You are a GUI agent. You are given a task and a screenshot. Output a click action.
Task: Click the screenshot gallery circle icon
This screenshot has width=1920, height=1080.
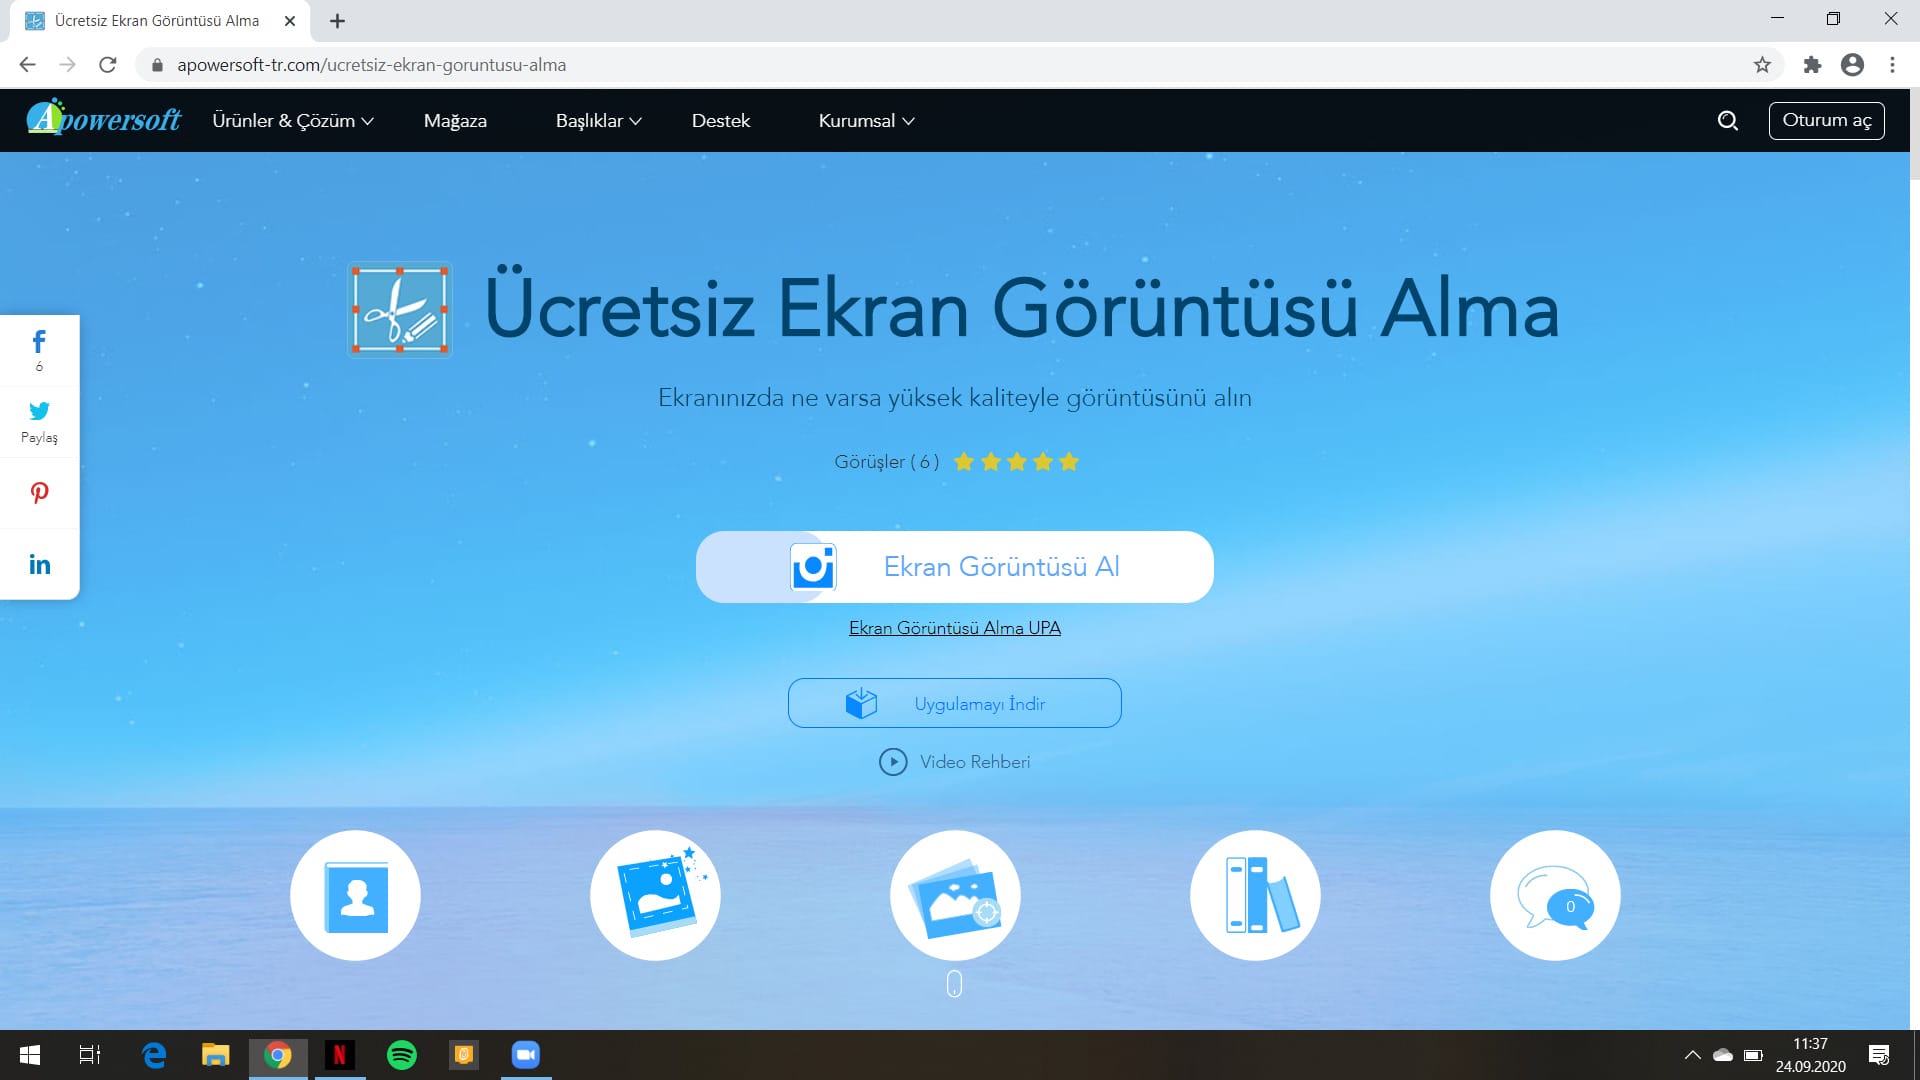955,895
